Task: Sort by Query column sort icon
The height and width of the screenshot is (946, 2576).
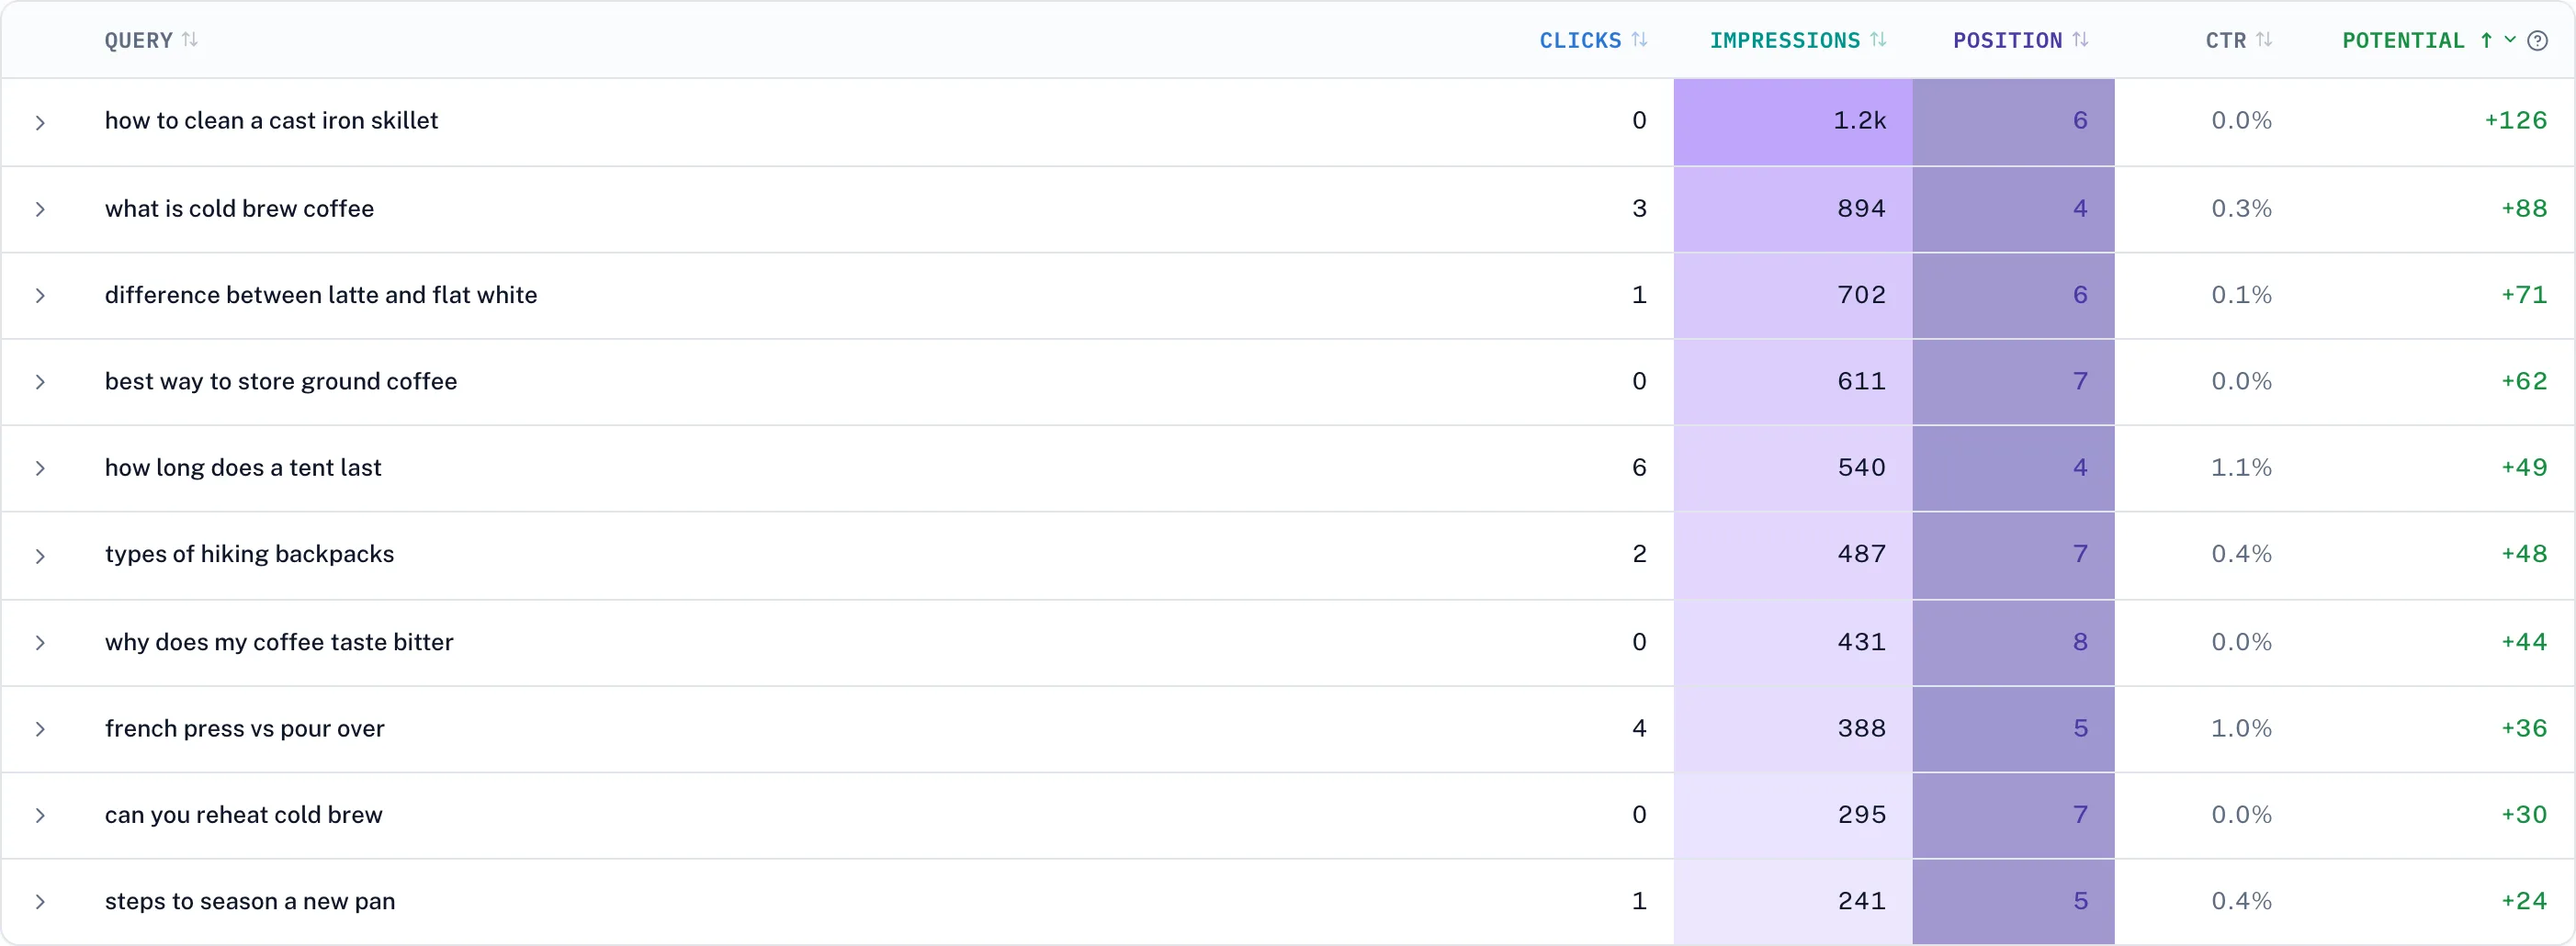Action: tap(190, 40)
